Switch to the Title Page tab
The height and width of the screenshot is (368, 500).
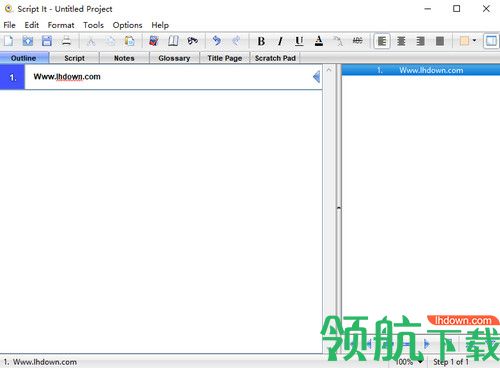pos(225,58)
